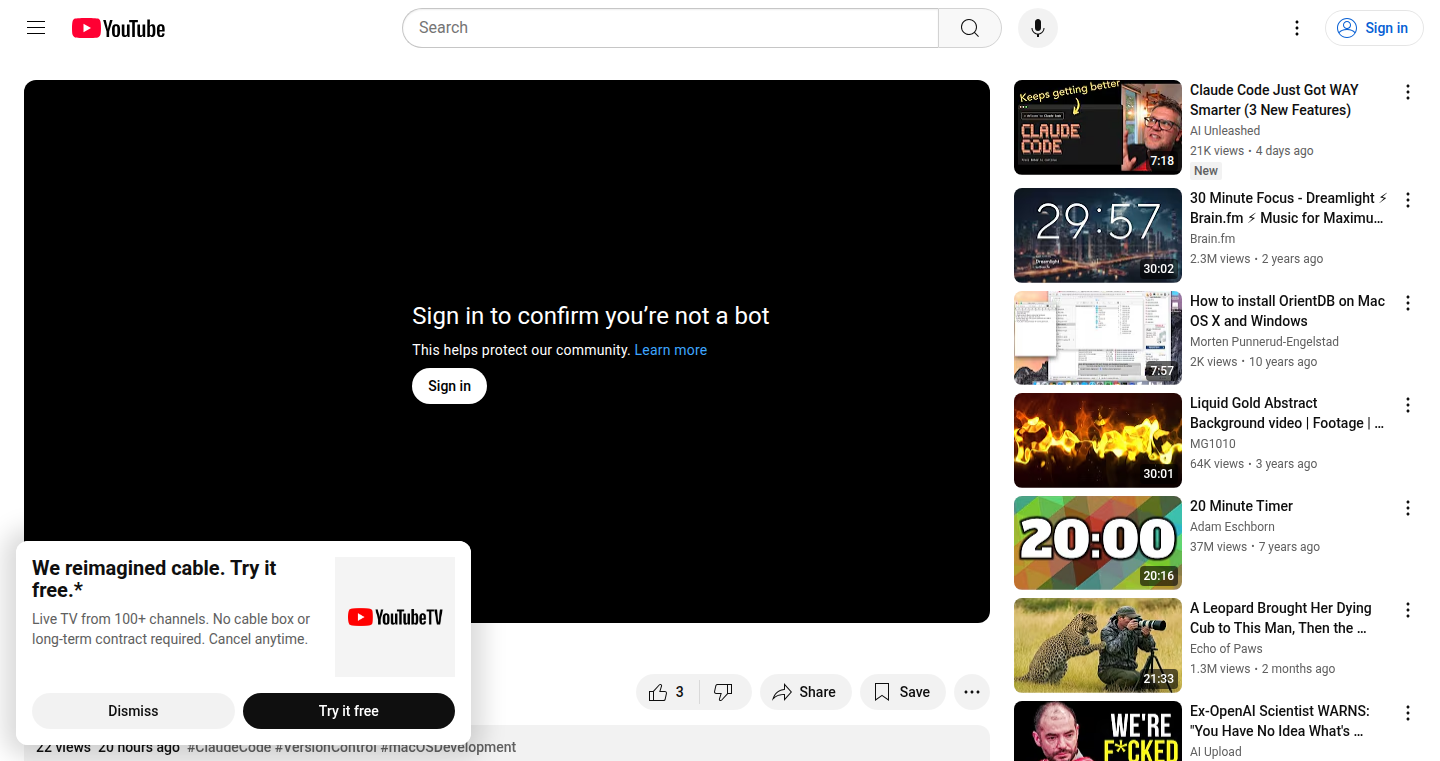Click title Claude Code Just Got WAY Smarter
Screen dimensions: 1440x761
pos(1274,100)
